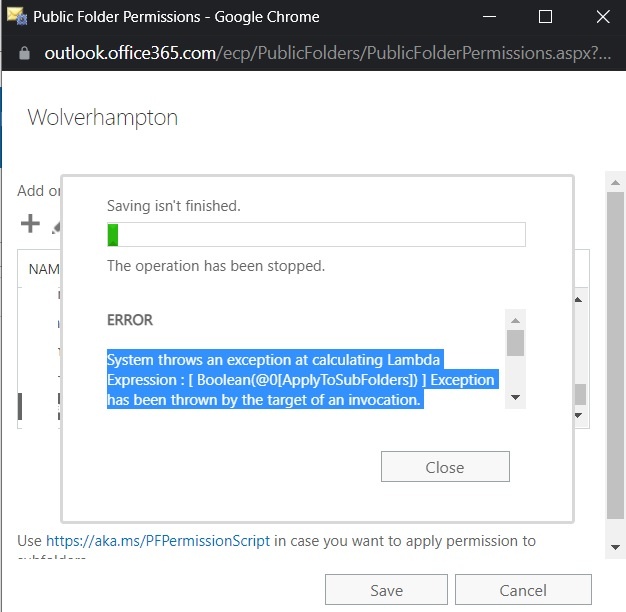Click the error text scrollbar thumb

click(515, 343)
